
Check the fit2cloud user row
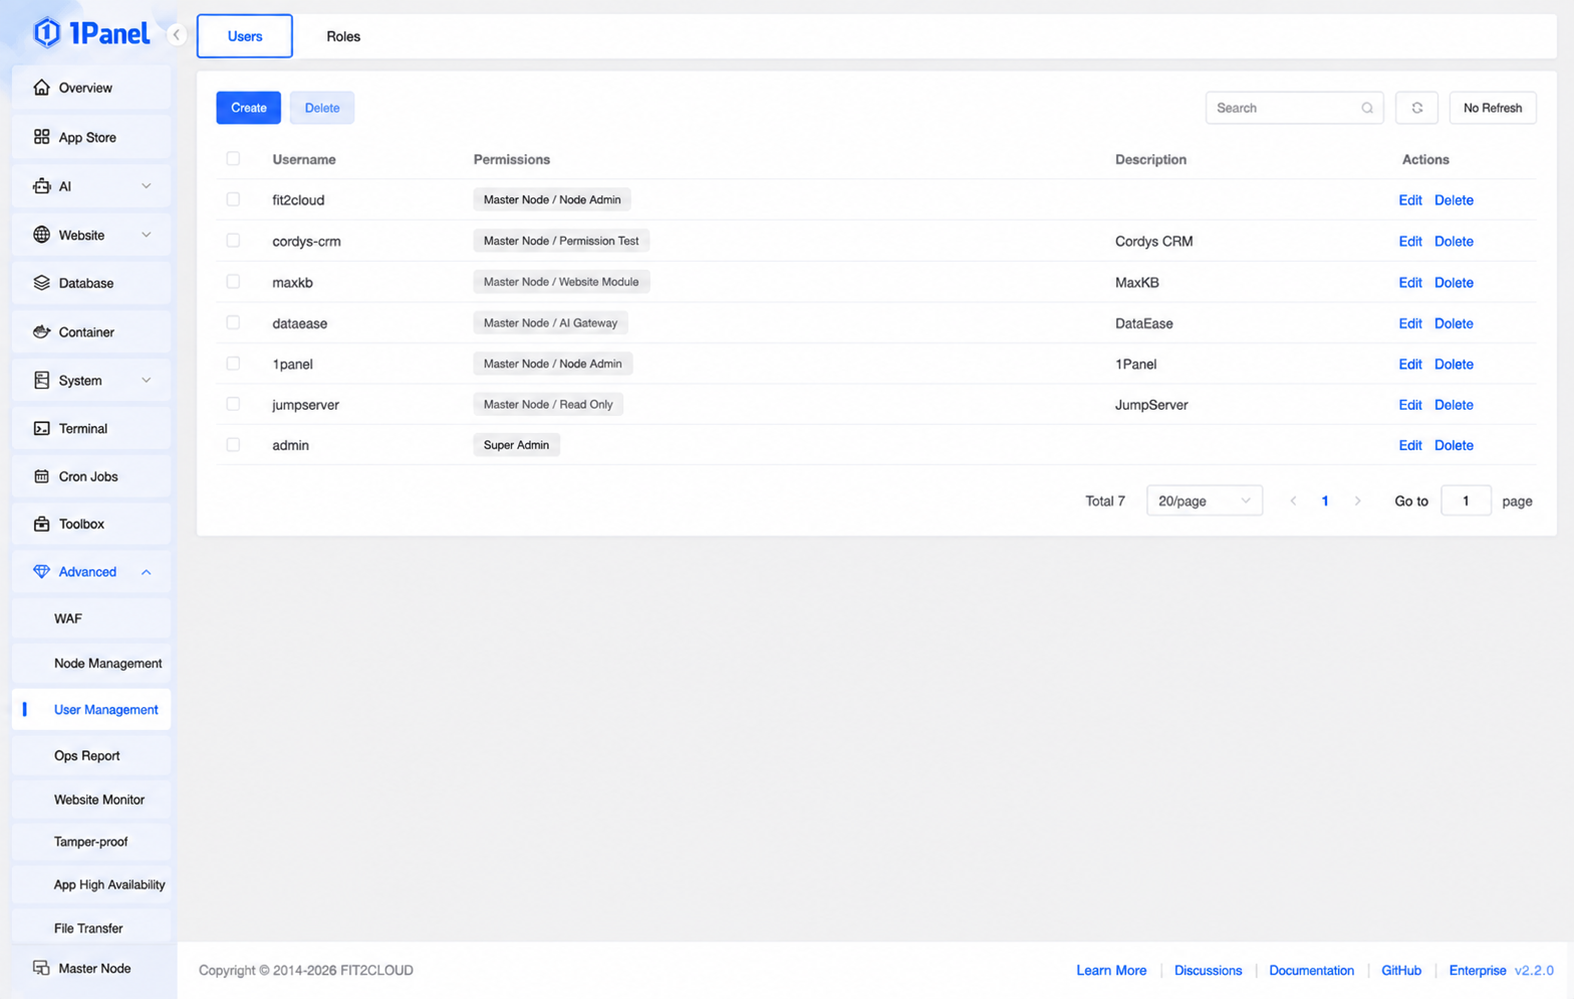pos(233,200)
